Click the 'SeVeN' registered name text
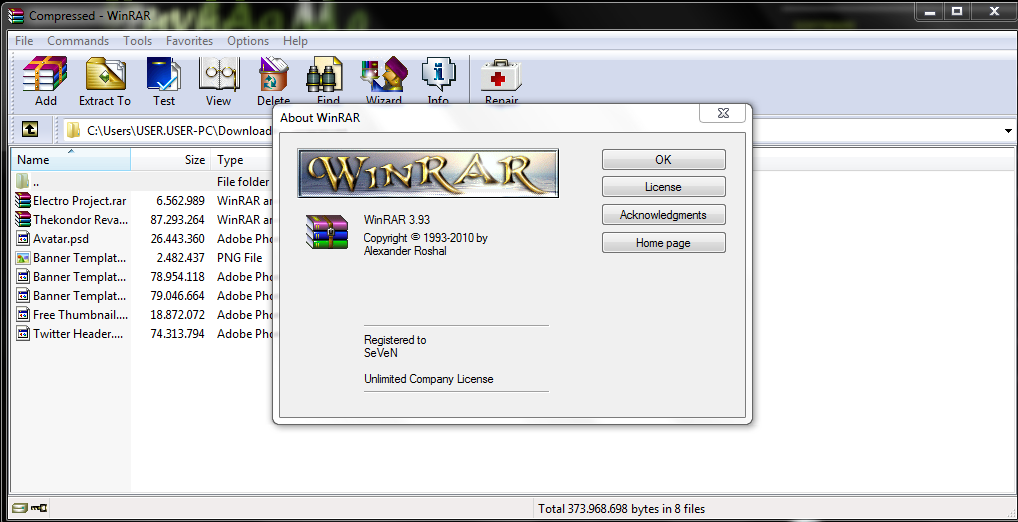Screen dimensions: 1018x522 (380, 354)
